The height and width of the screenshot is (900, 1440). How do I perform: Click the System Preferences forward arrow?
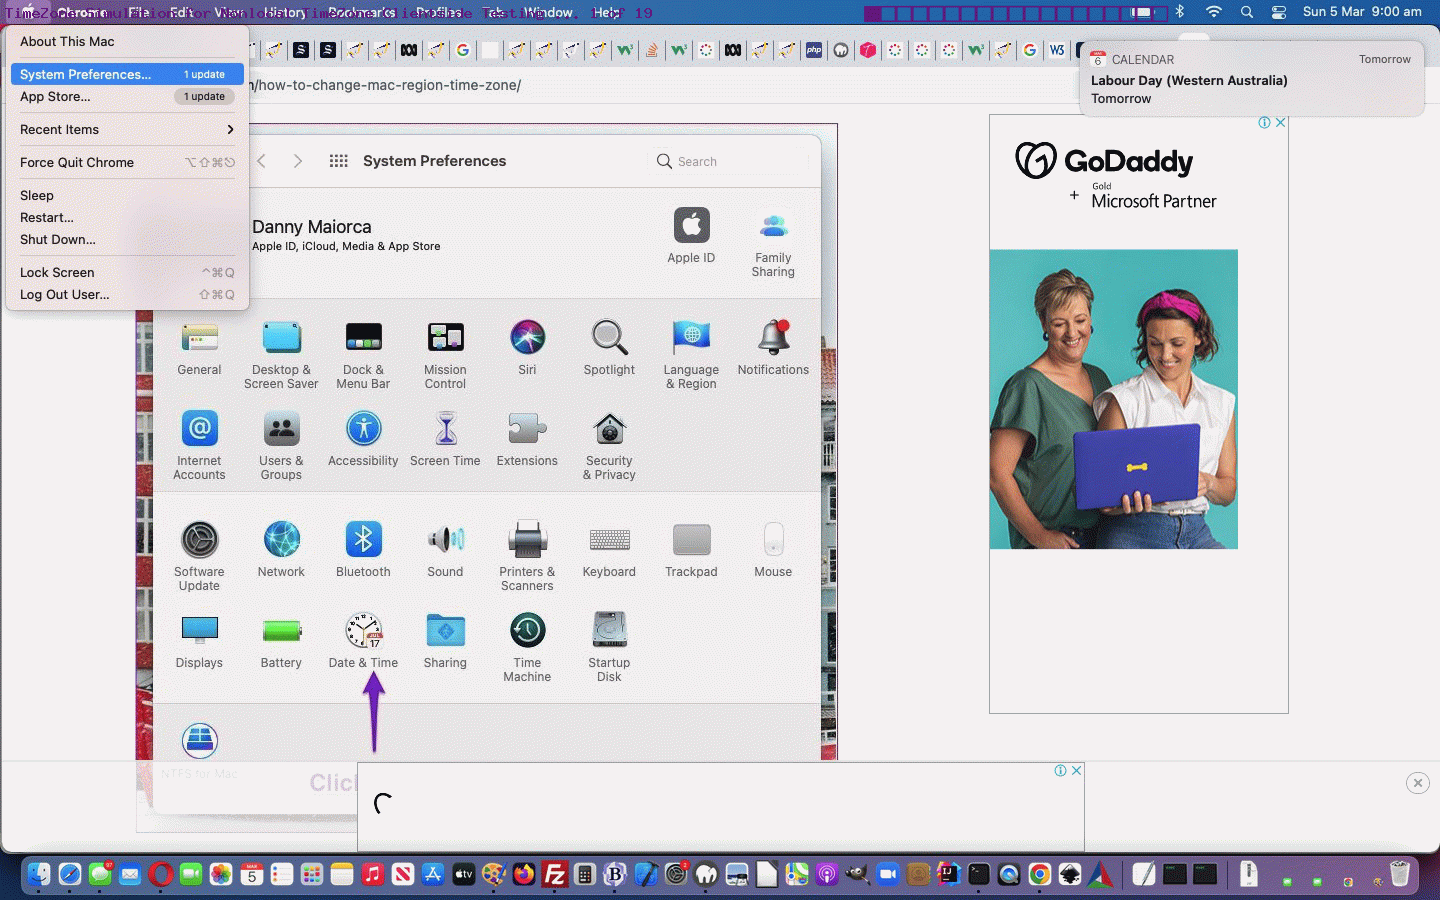pos(297,161)
